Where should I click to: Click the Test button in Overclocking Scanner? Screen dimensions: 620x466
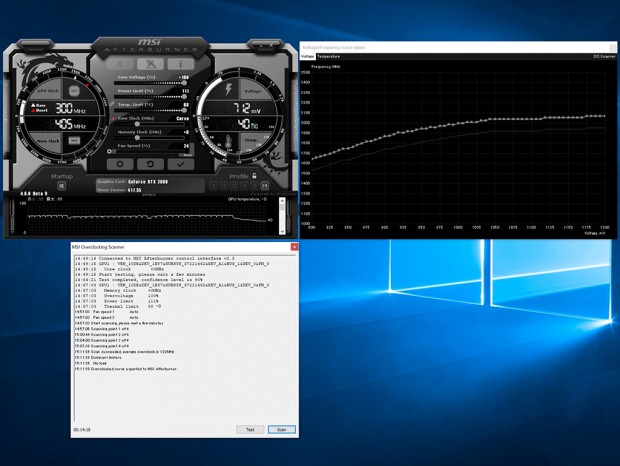pos(250,429)
